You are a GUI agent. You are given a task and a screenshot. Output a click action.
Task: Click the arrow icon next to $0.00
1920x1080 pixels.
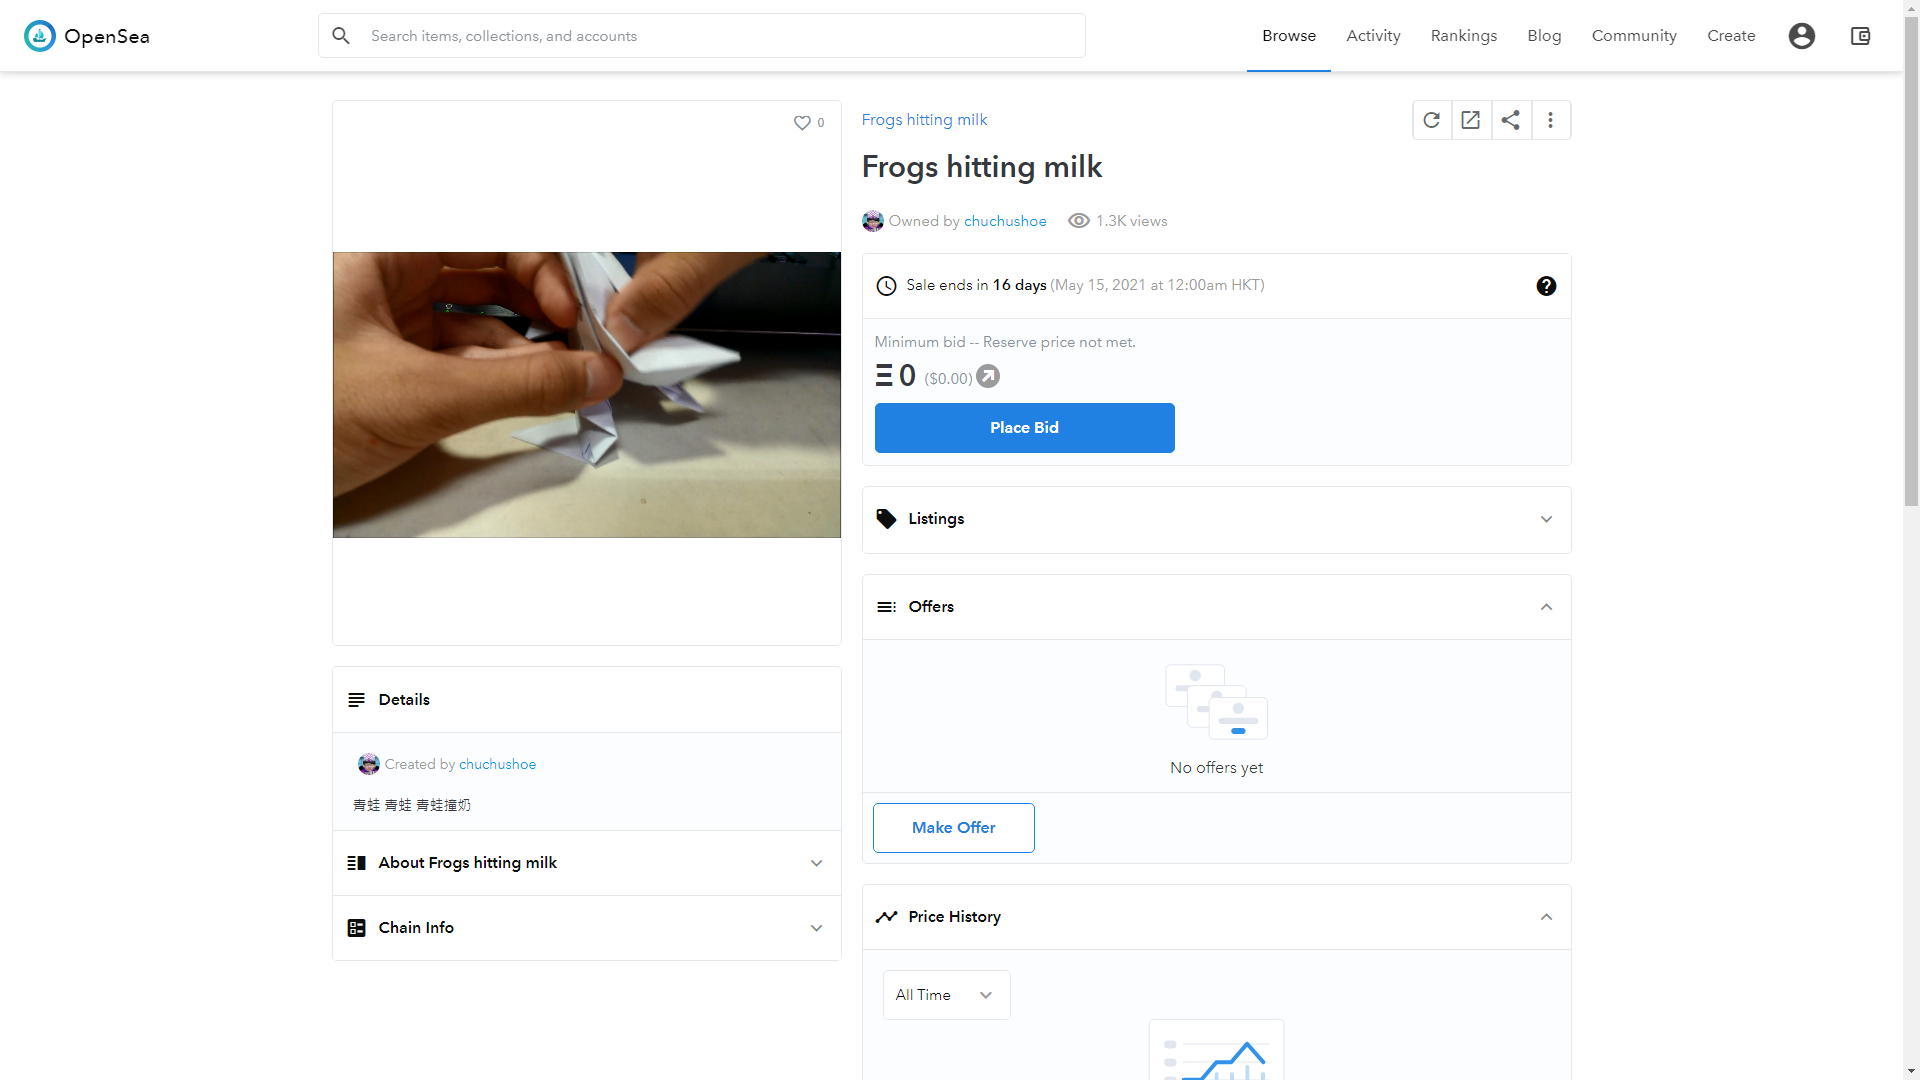click(988, 377)
